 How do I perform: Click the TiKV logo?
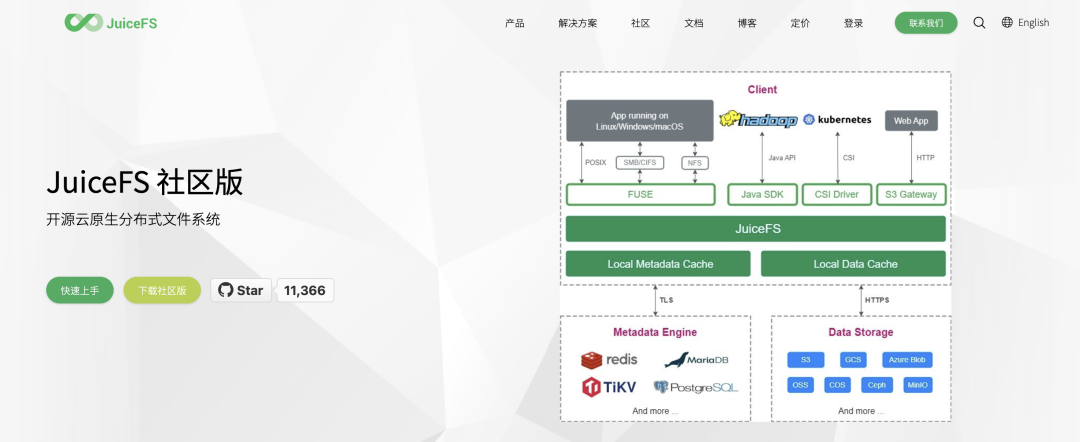coord(609,387)
